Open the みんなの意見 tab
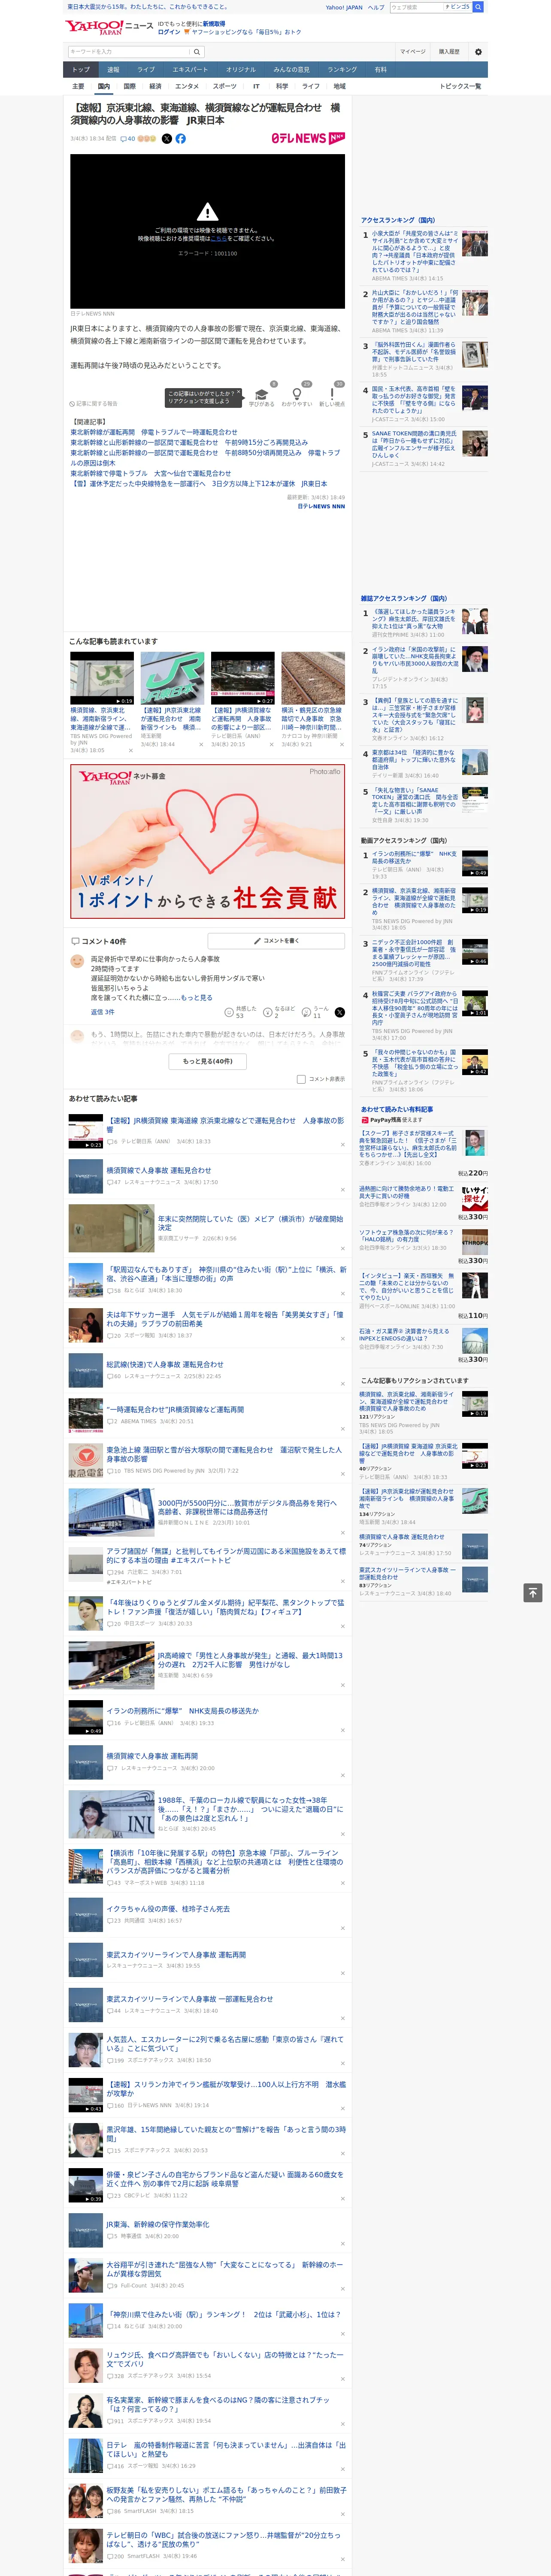 pos(291,70)
